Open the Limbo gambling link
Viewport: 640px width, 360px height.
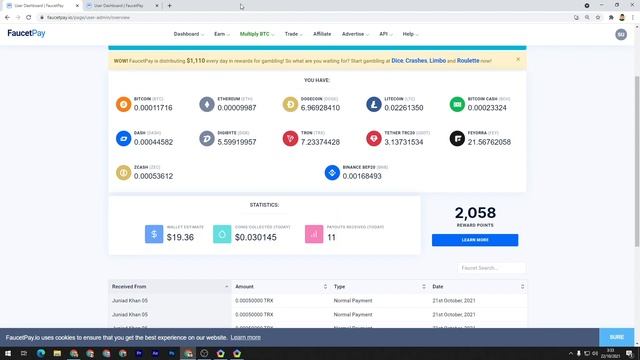tap(437, 60)
